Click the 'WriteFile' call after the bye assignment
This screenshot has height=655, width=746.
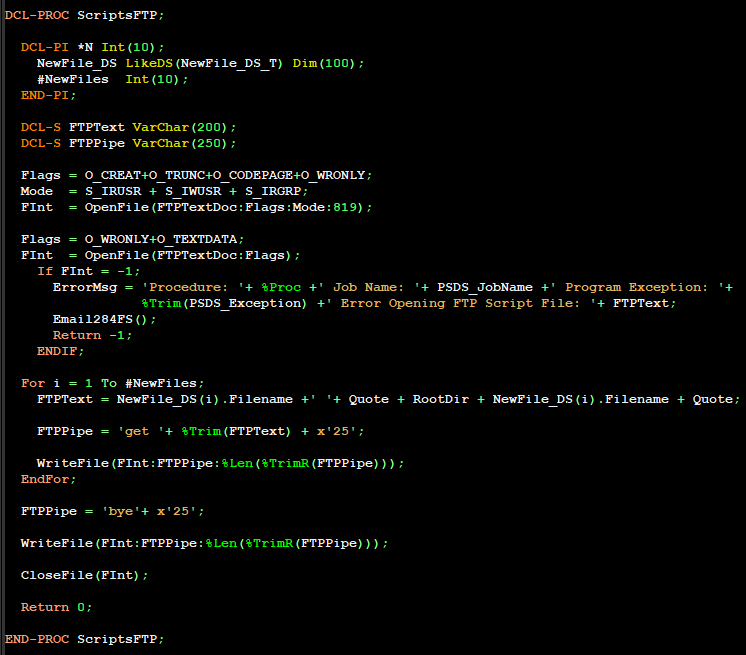click(x=57, y=543)
